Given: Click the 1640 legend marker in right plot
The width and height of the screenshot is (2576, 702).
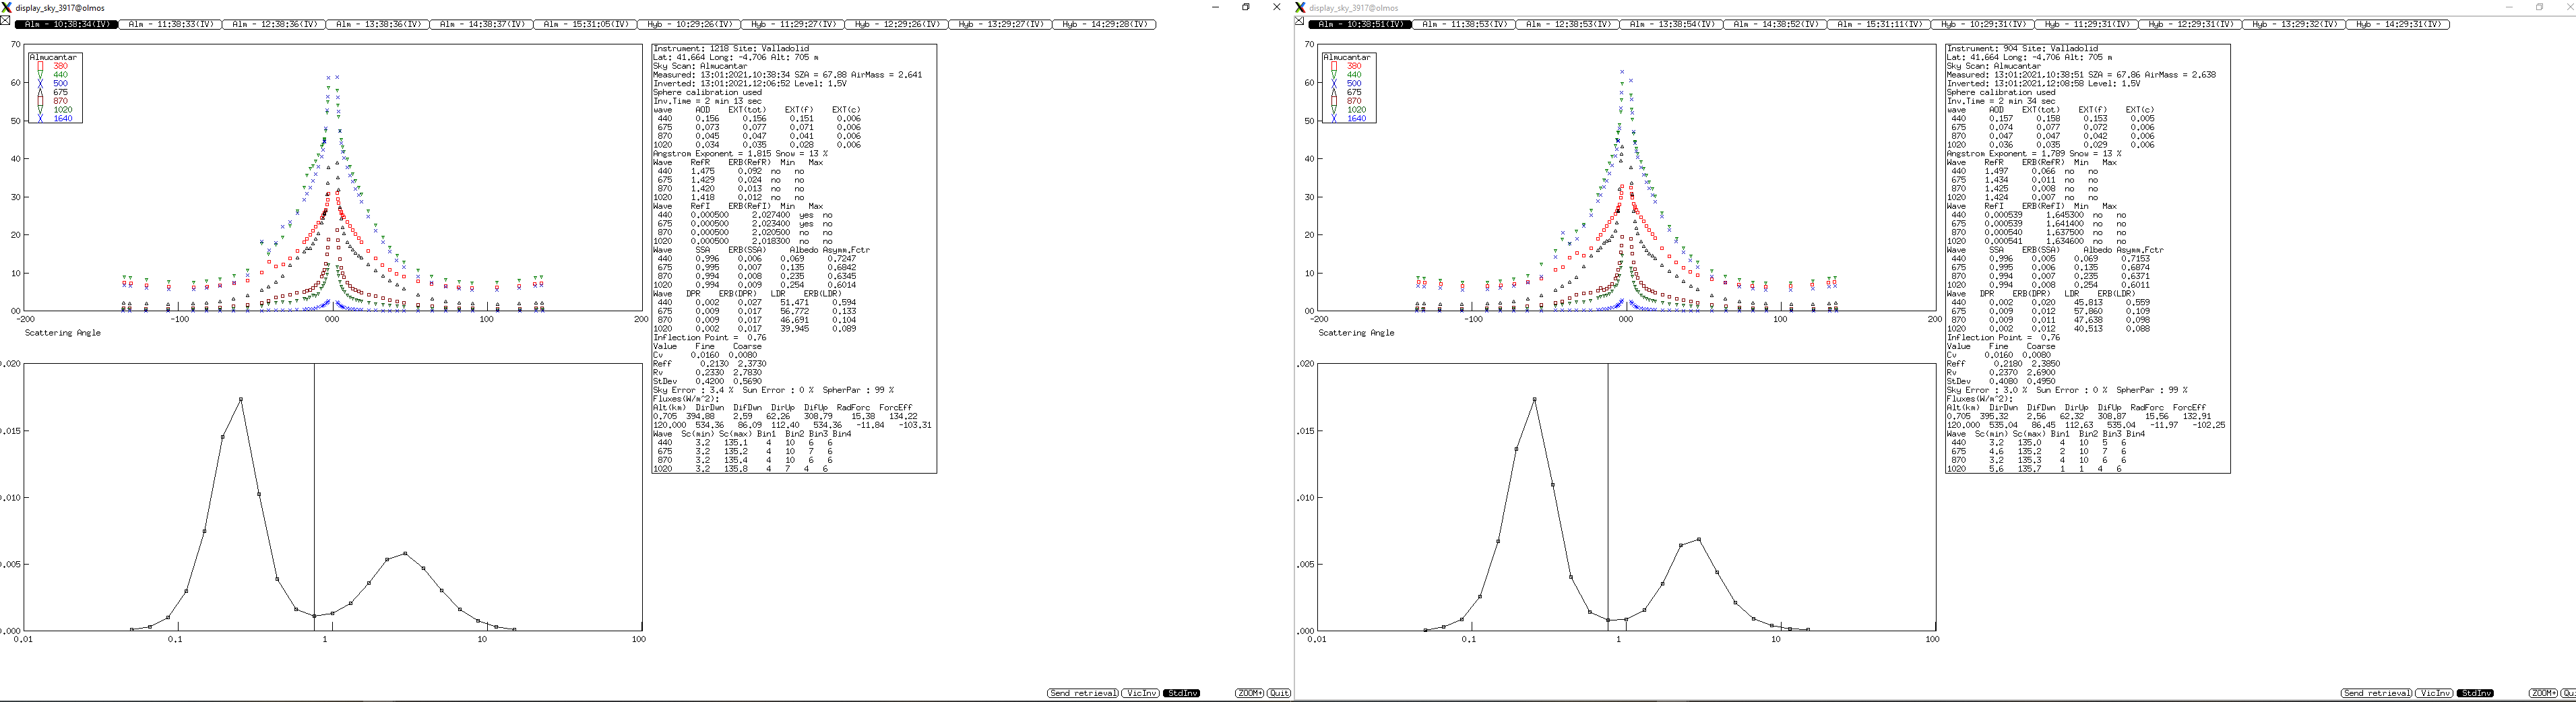Looking at the screenshot, I should 1334,119.
